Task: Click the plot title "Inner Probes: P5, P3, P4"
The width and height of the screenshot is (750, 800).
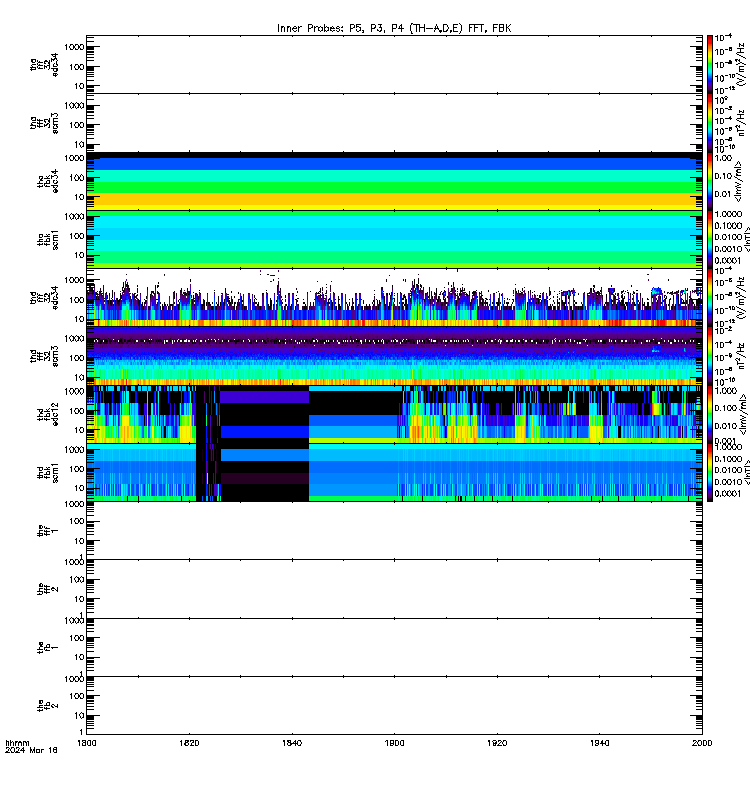Action: 394,28
